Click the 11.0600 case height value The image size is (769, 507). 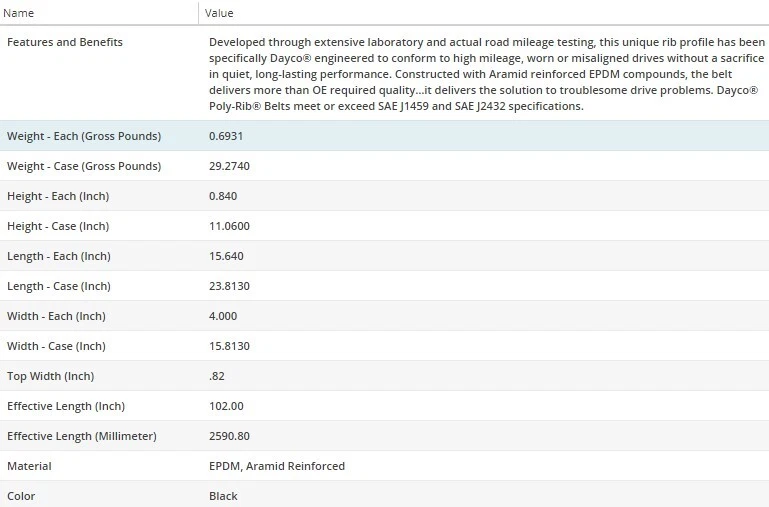[229, 226]
